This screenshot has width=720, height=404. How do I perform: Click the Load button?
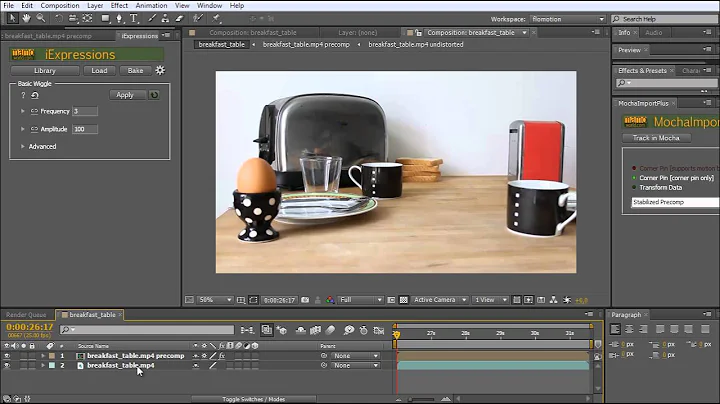99,71
